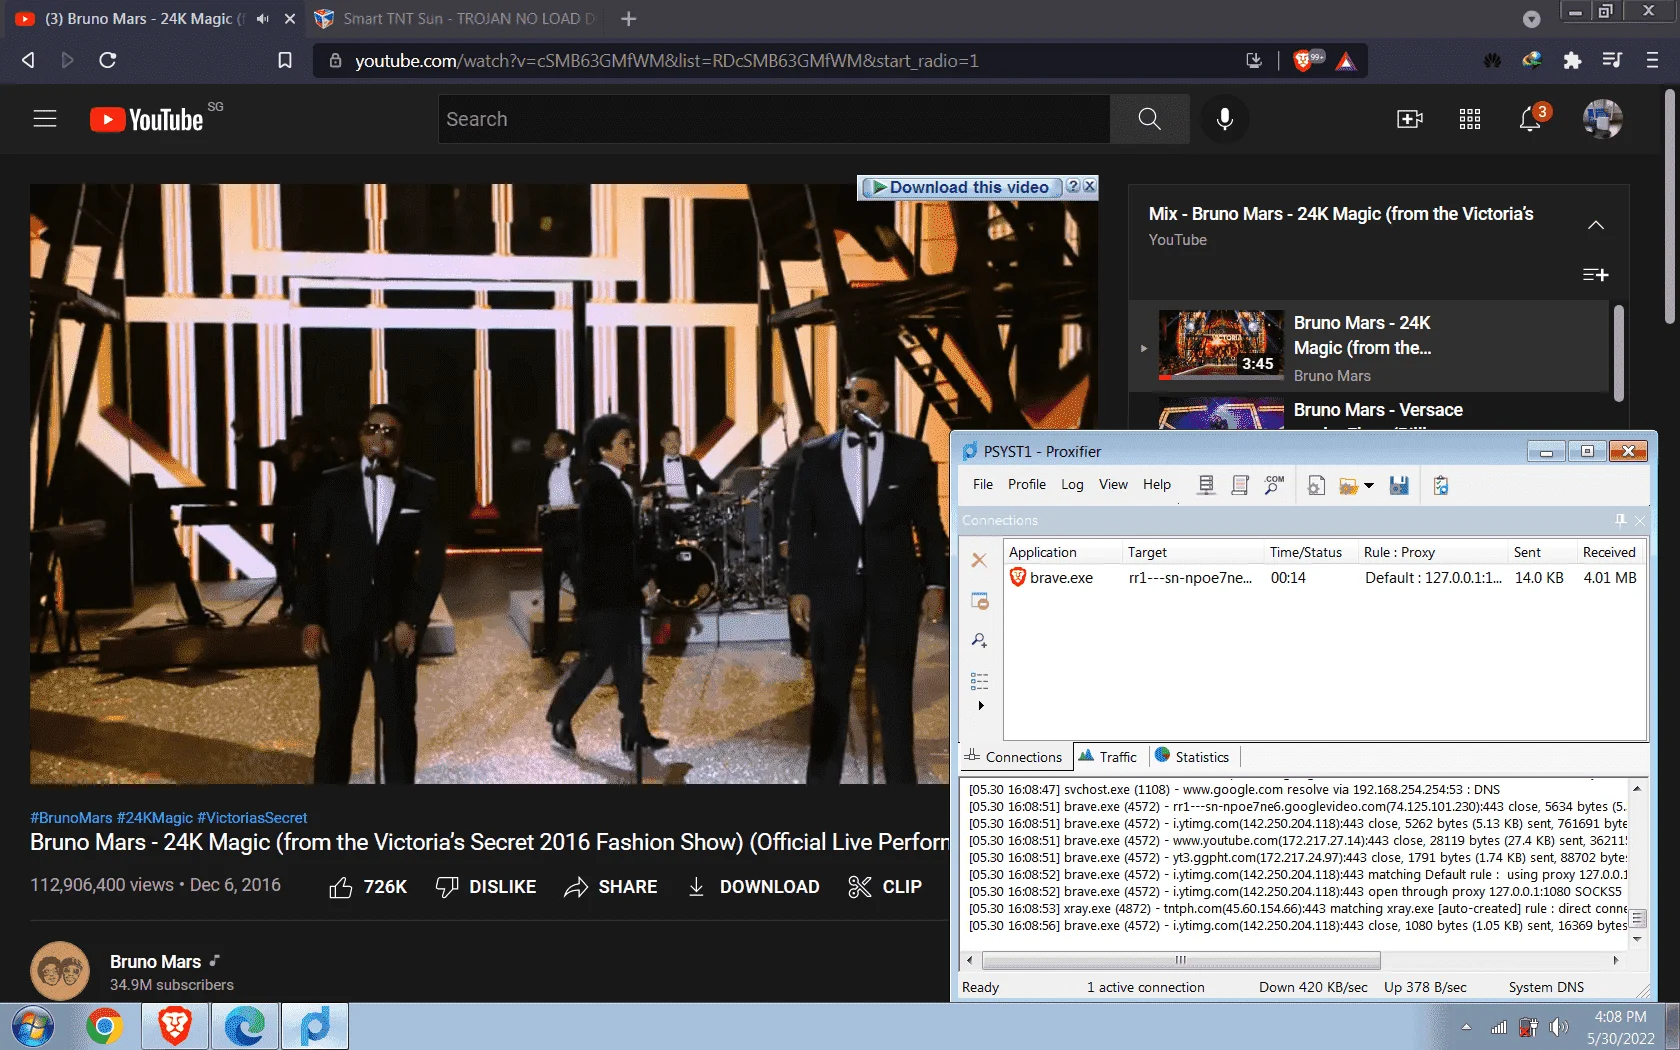Open the Extensions puzzle icon
The width and height of the screenshot is (1680, 1050).
pos(1572,60)
